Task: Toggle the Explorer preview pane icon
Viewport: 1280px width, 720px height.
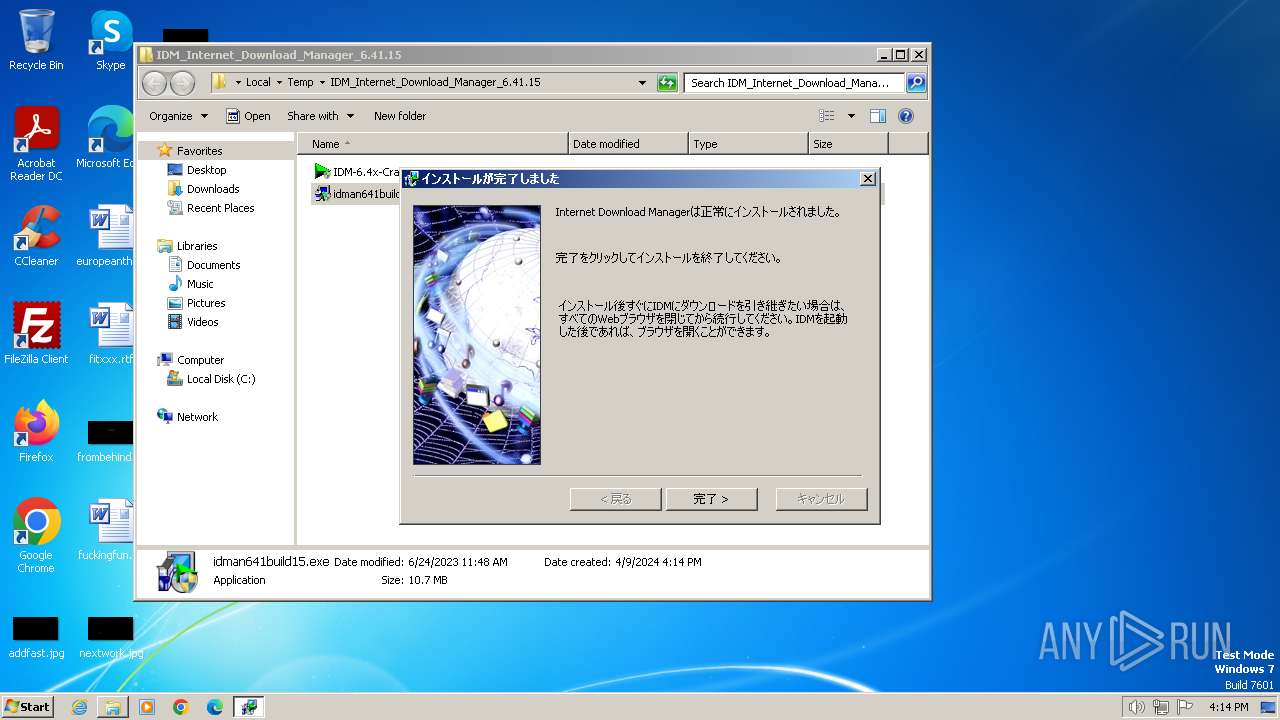Action: [878, 116]
